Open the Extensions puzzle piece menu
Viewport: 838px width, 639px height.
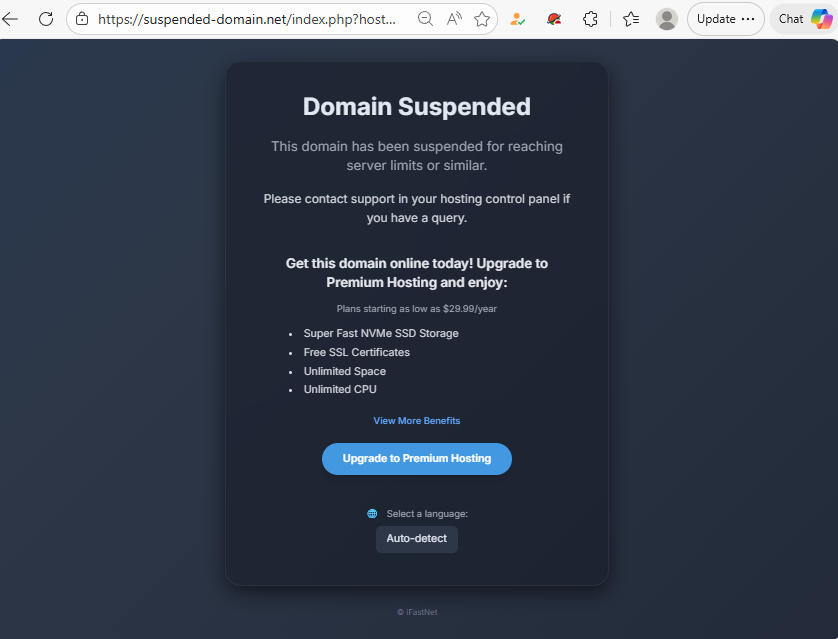coord(590,19)
